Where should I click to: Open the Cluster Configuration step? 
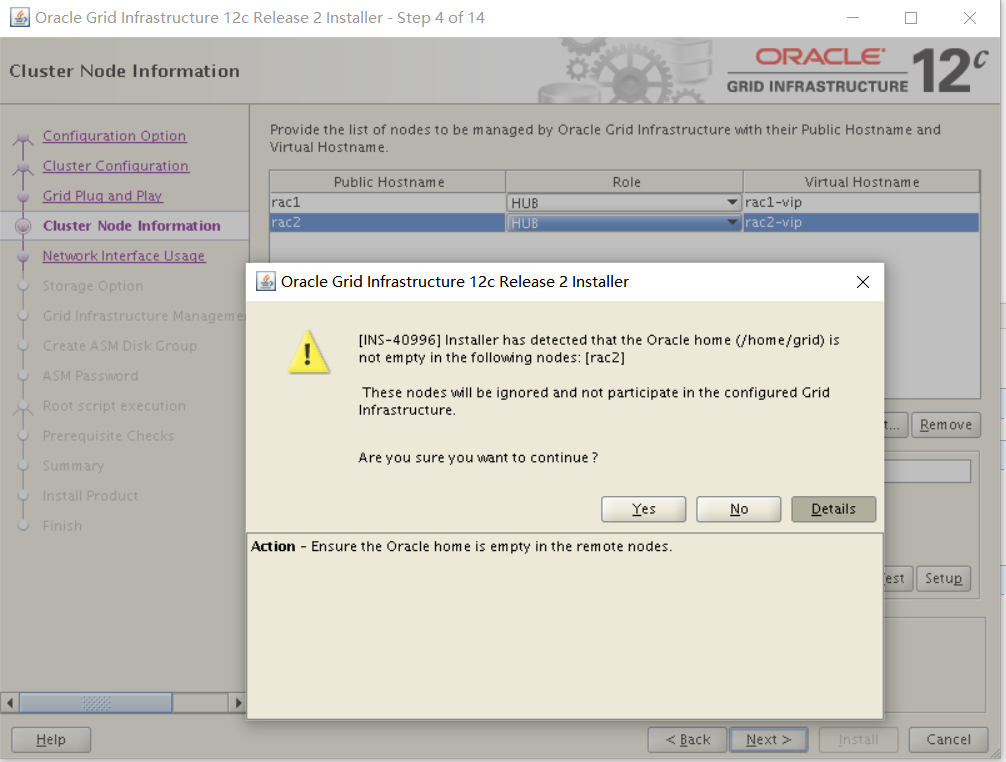pos(115,166)
